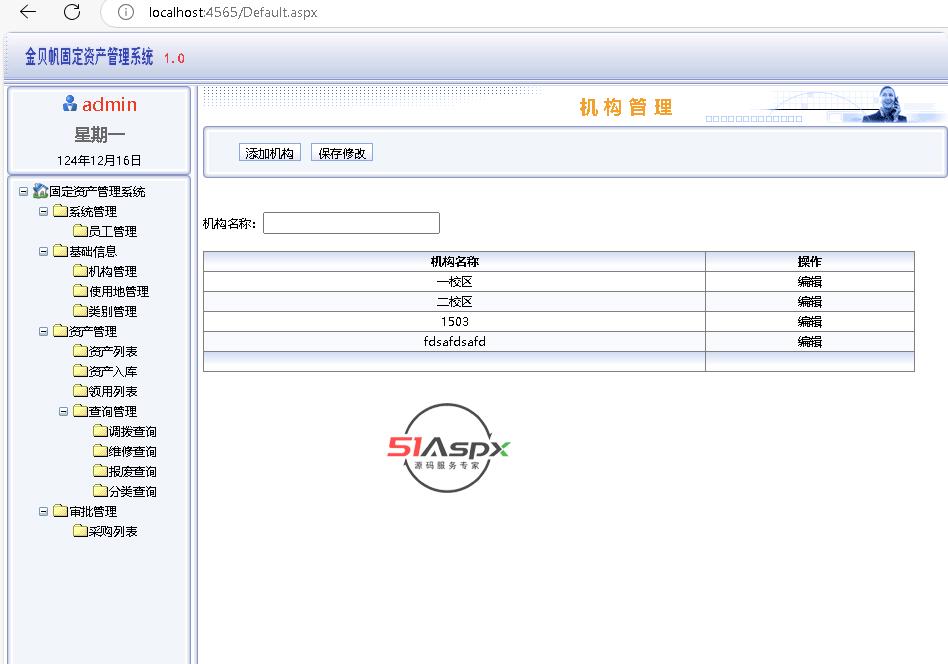Click the 保存修改 button

click(x=342, y=153)
